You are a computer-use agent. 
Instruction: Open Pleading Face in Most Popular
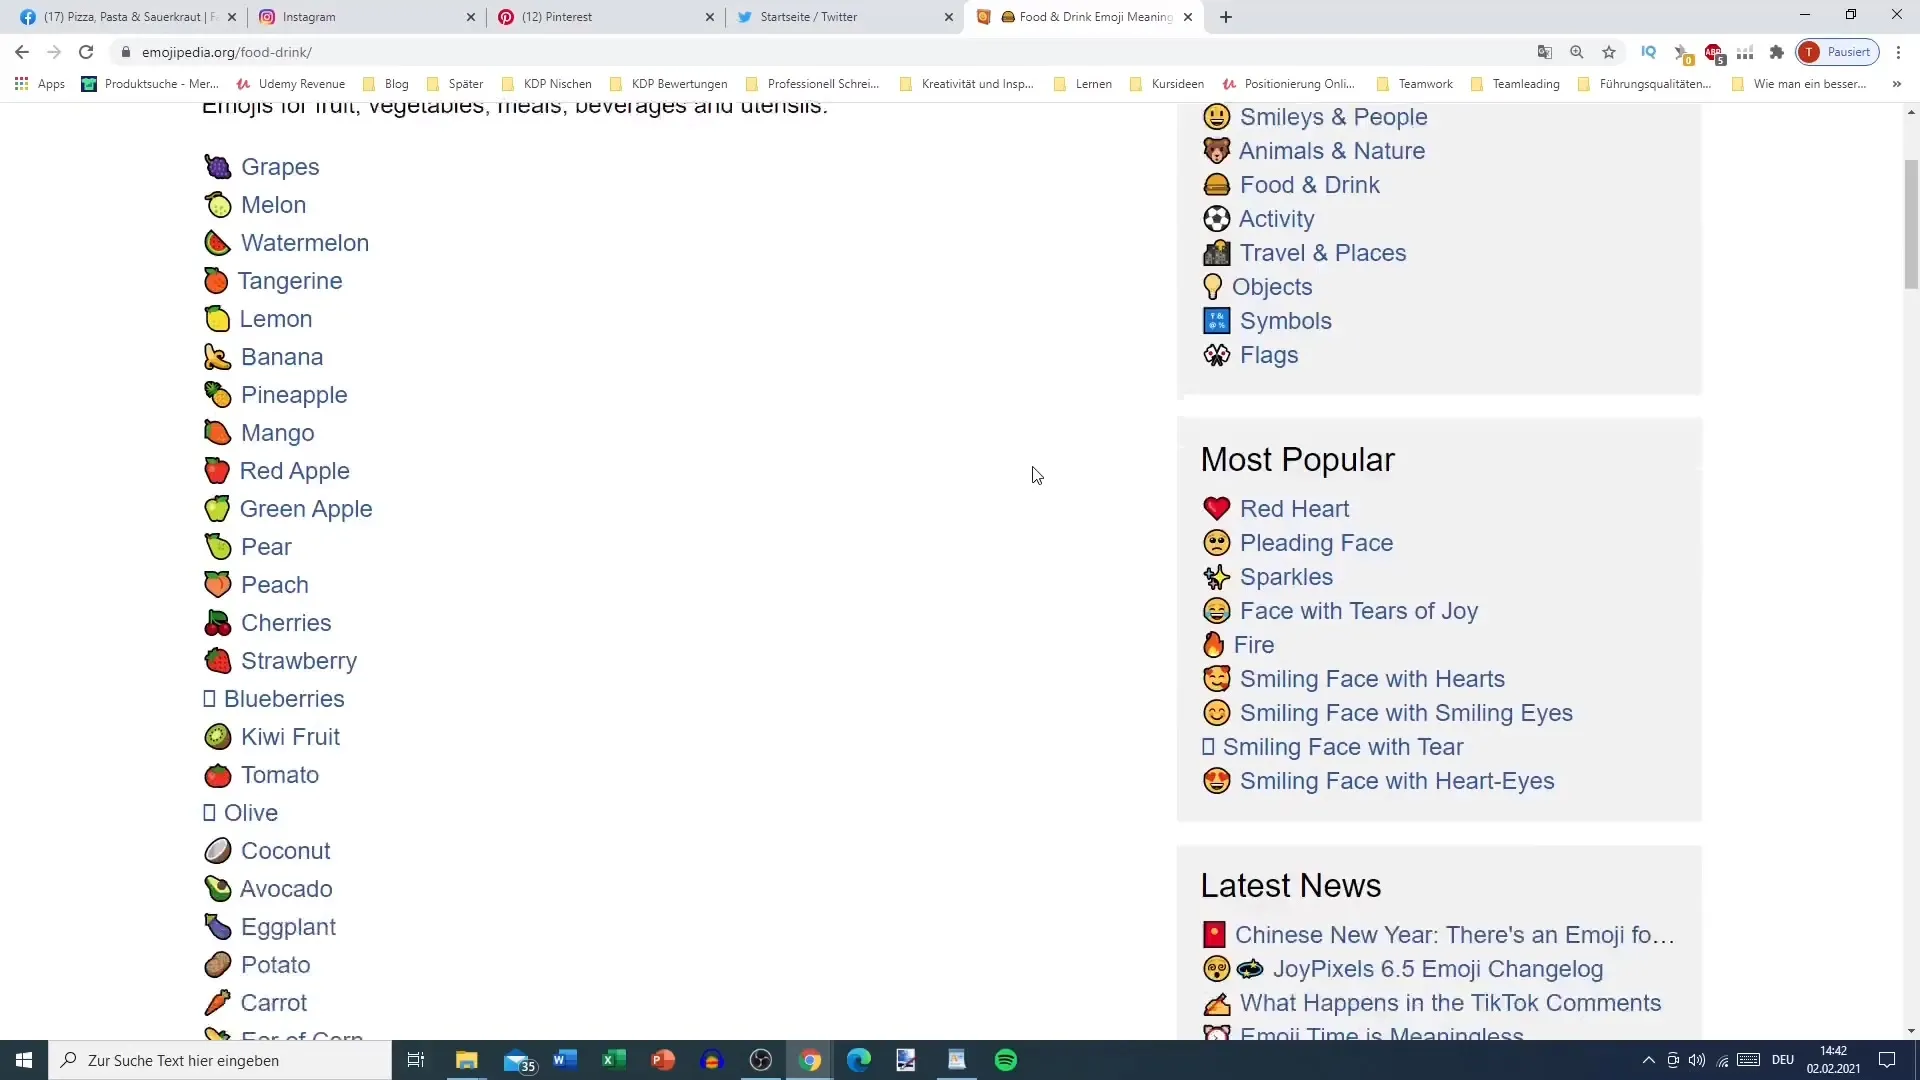1316,543
